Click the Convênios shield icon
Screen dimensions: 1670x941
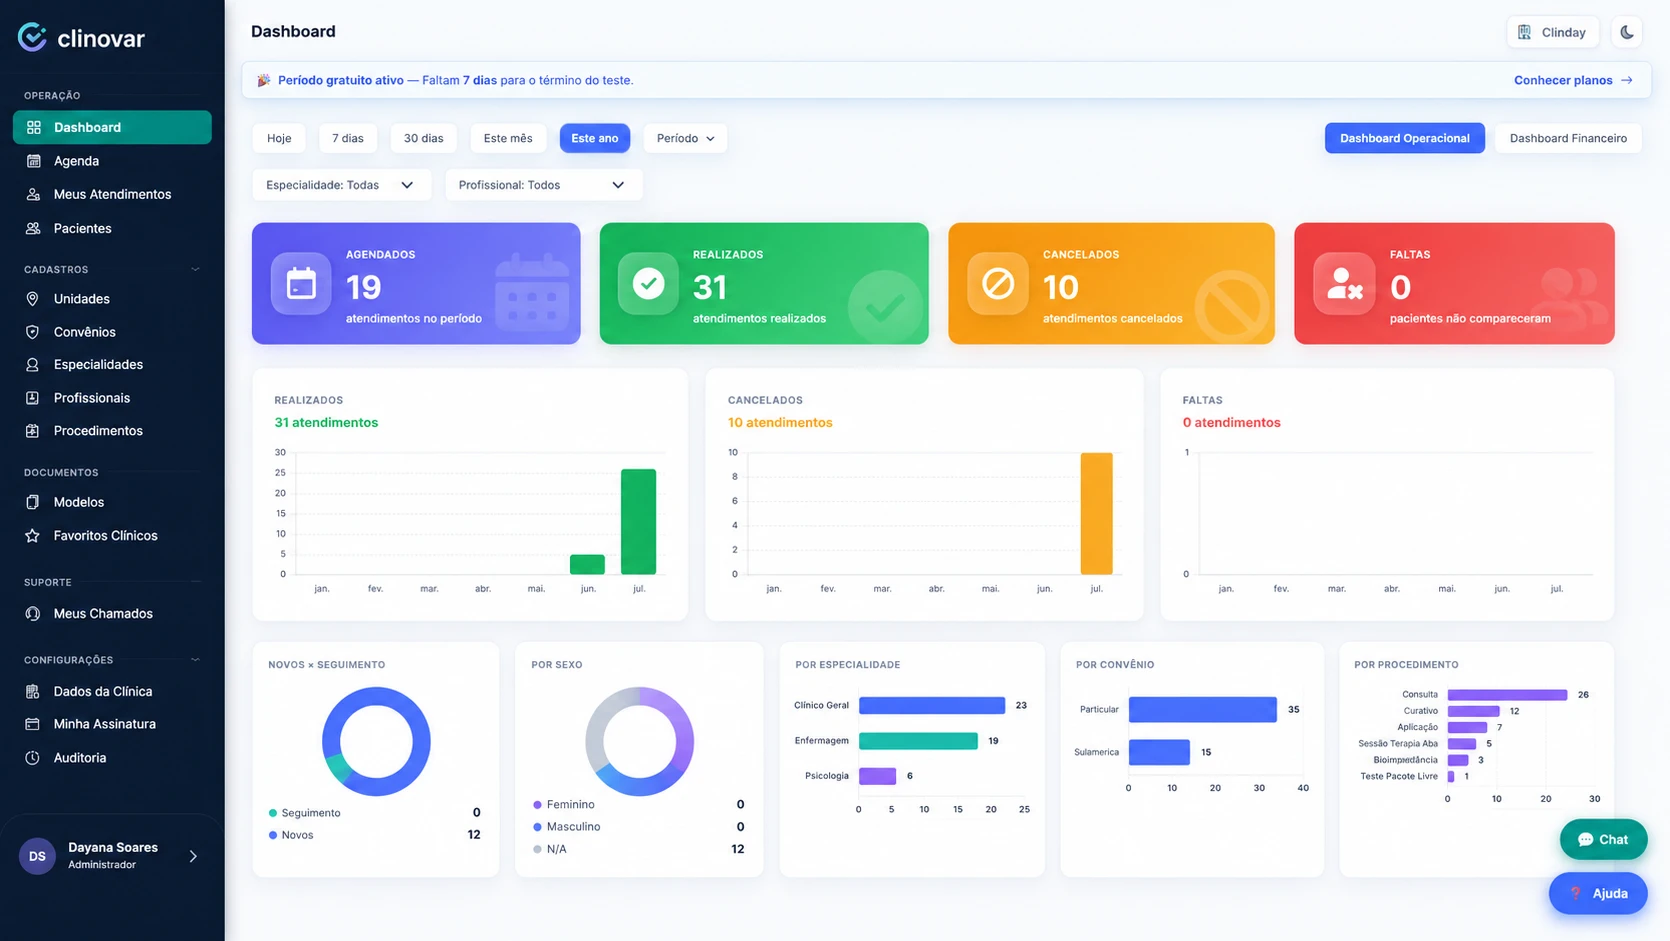(32, 332)
